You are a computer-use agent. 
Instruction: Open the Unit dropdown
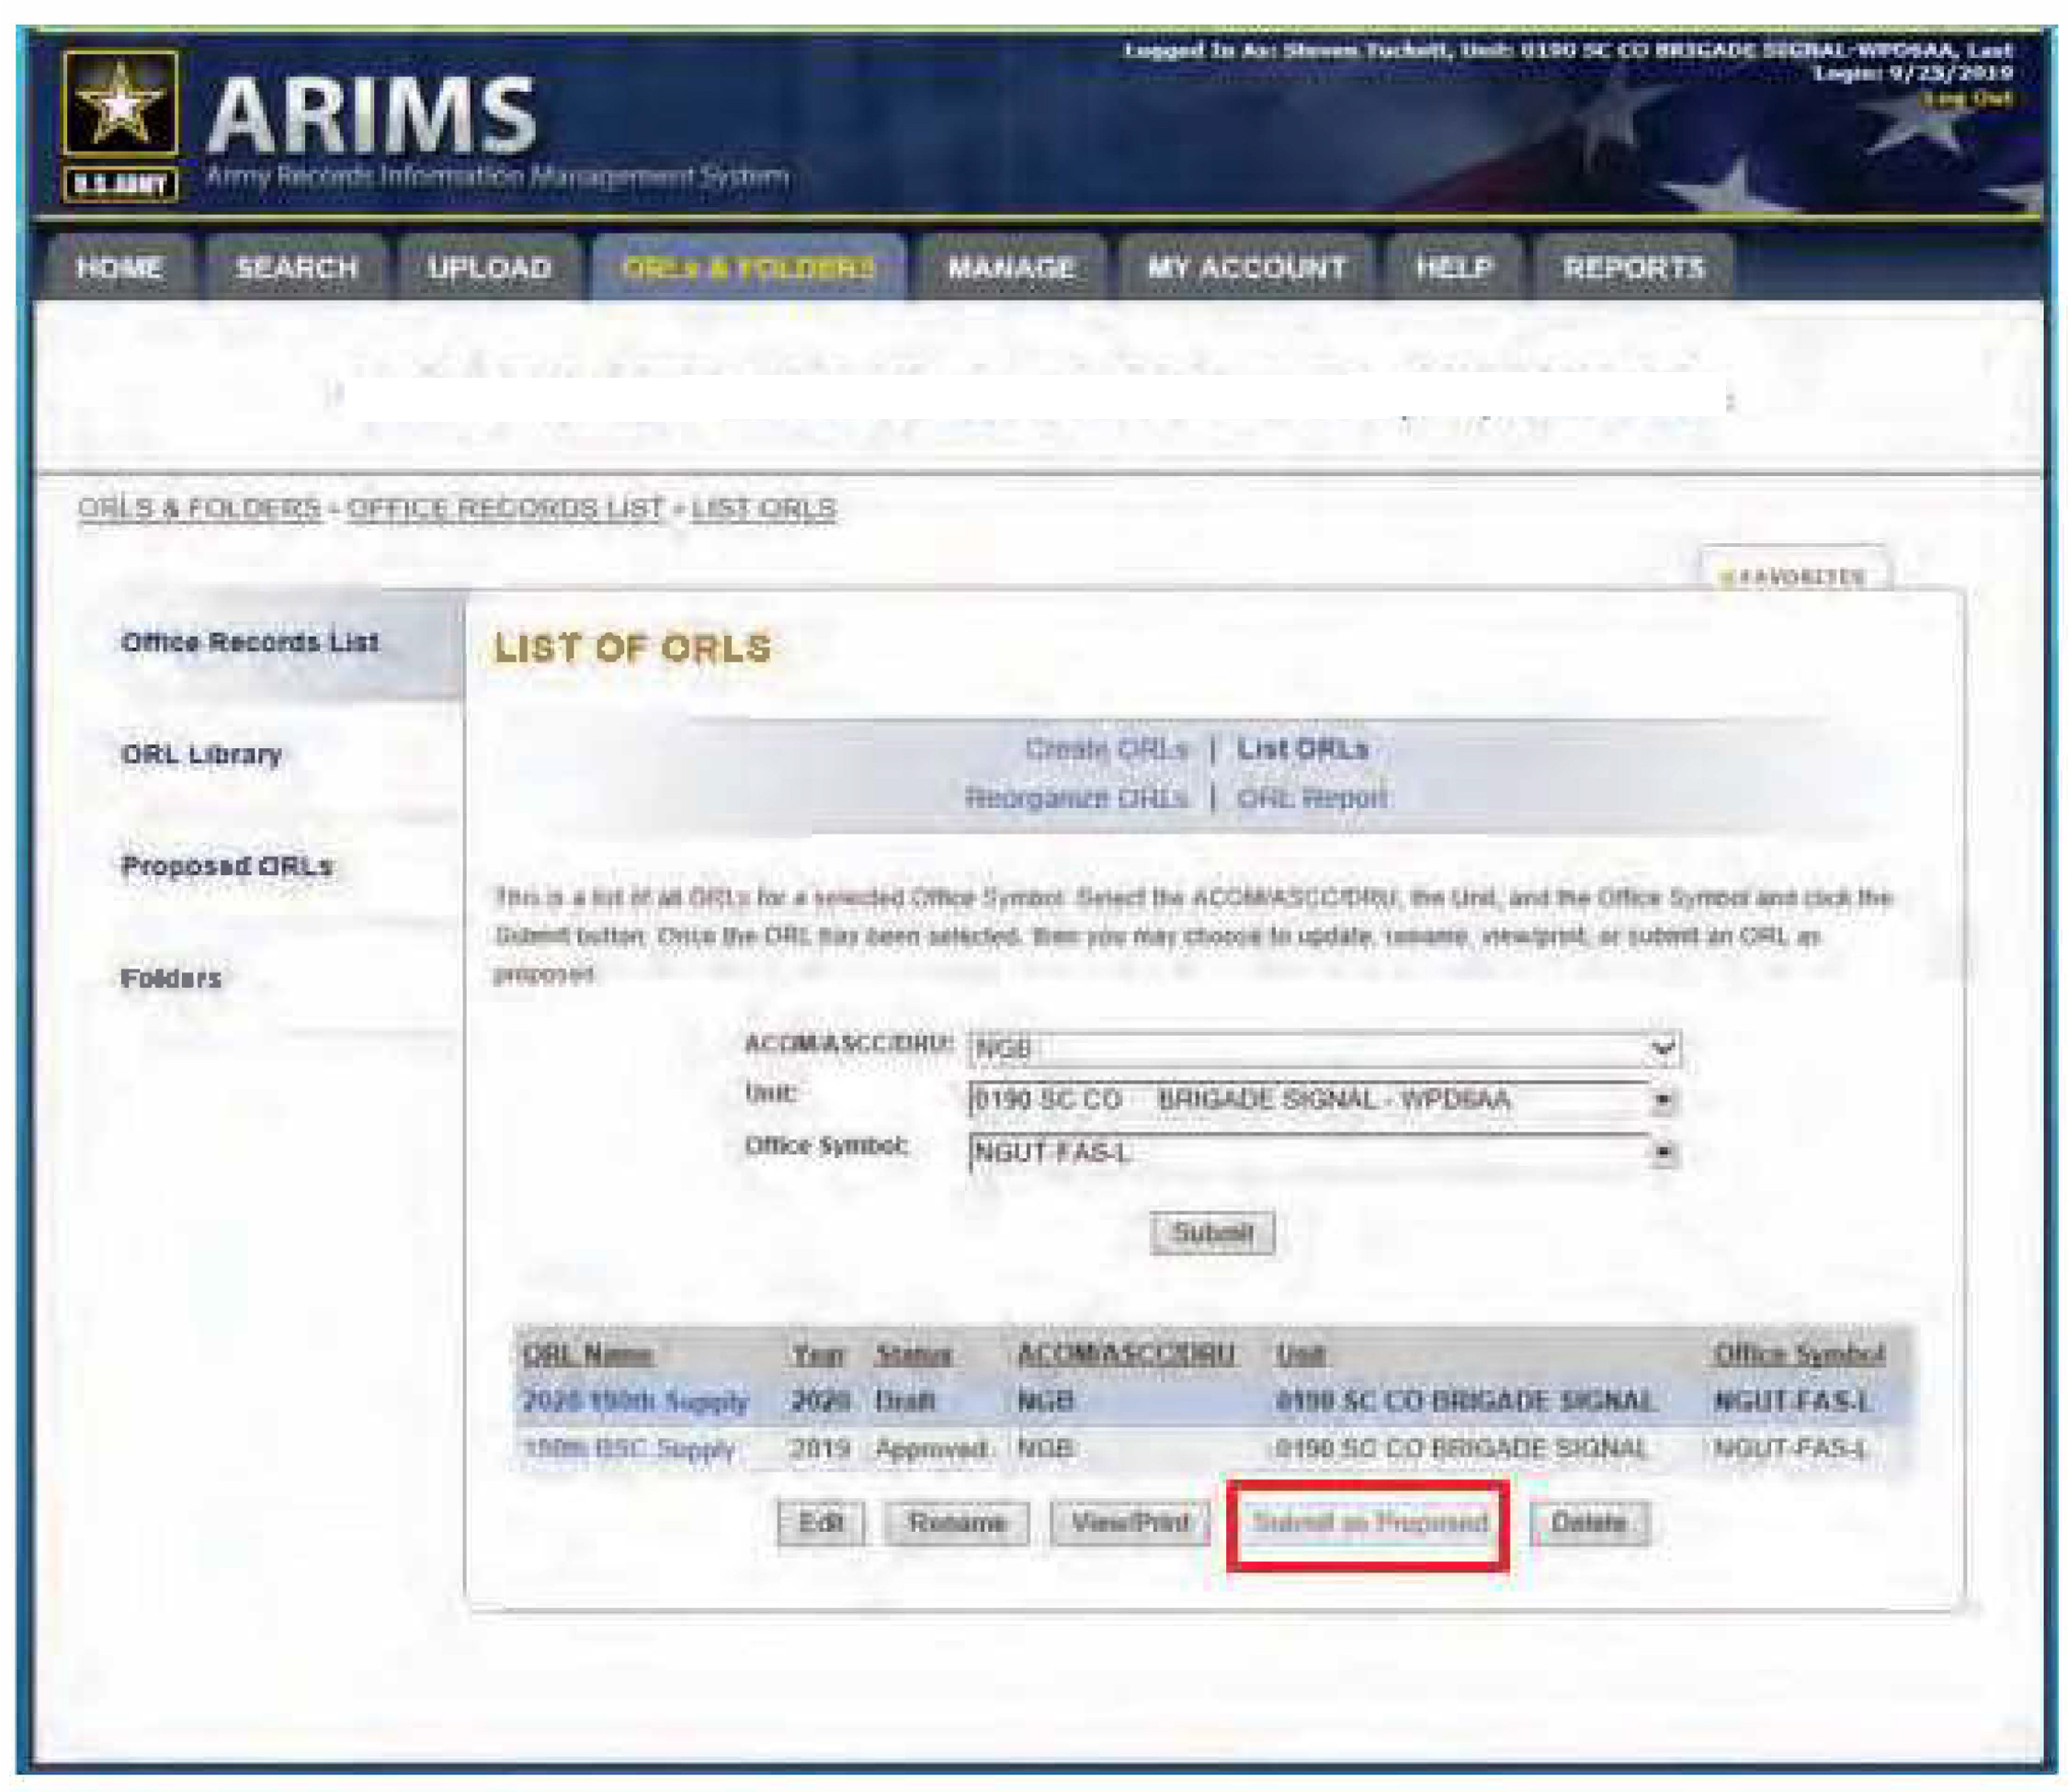(x=1325, y=1100)
